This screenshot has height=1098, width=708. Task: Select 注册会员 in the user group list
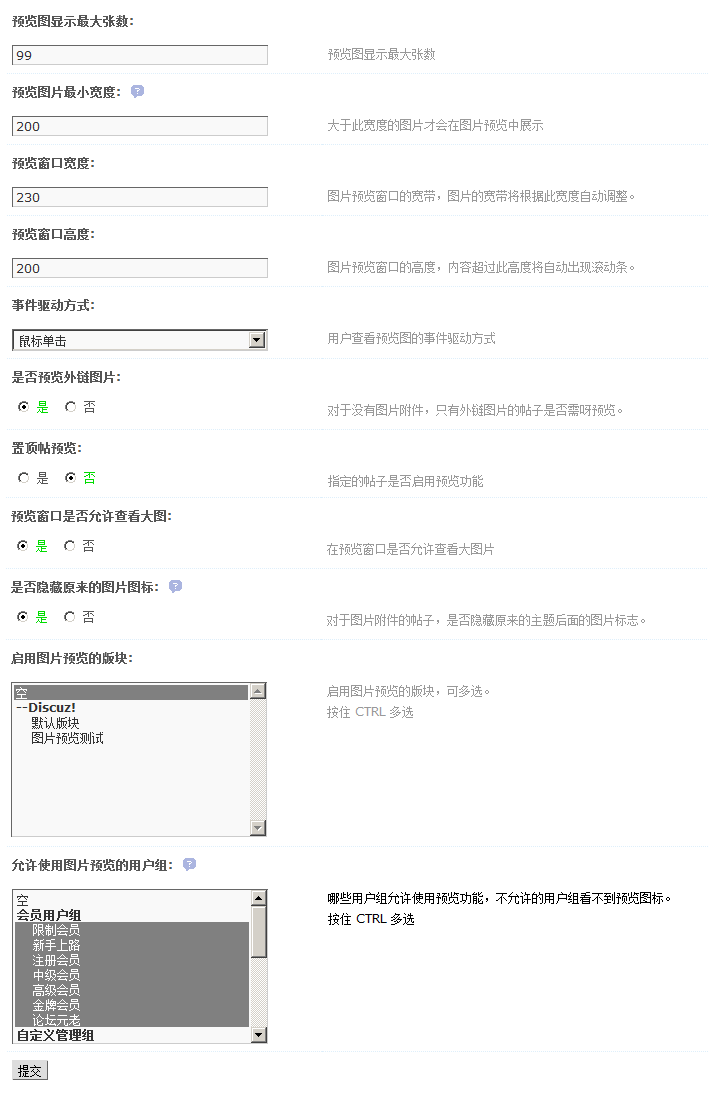coord(131,960)
